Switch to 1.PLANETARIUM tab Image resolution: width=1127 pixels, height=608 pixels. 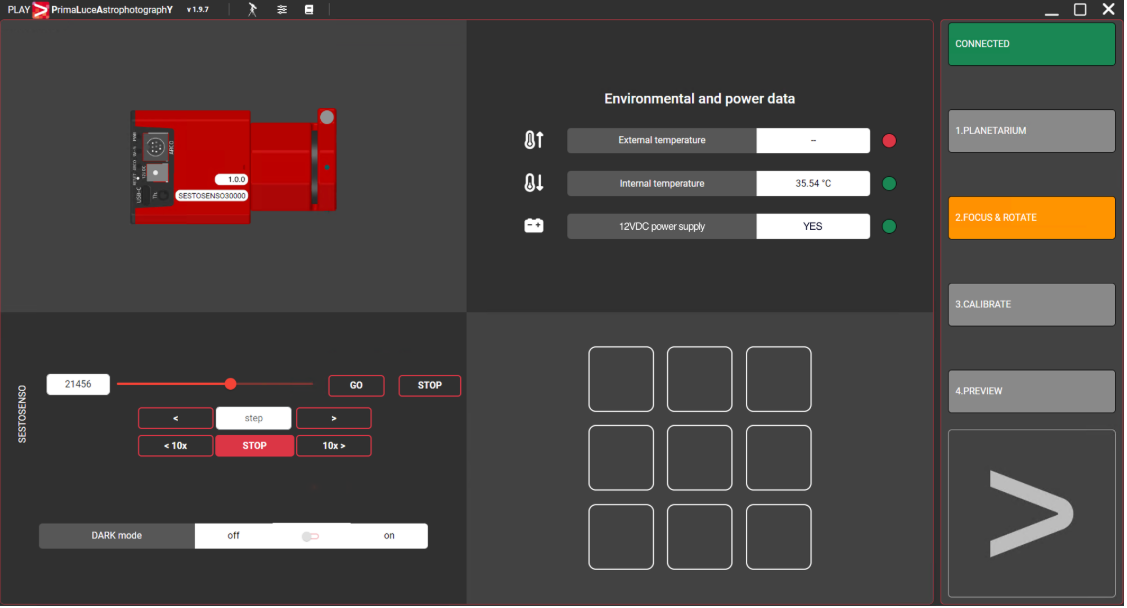[x=1031, y=131]
